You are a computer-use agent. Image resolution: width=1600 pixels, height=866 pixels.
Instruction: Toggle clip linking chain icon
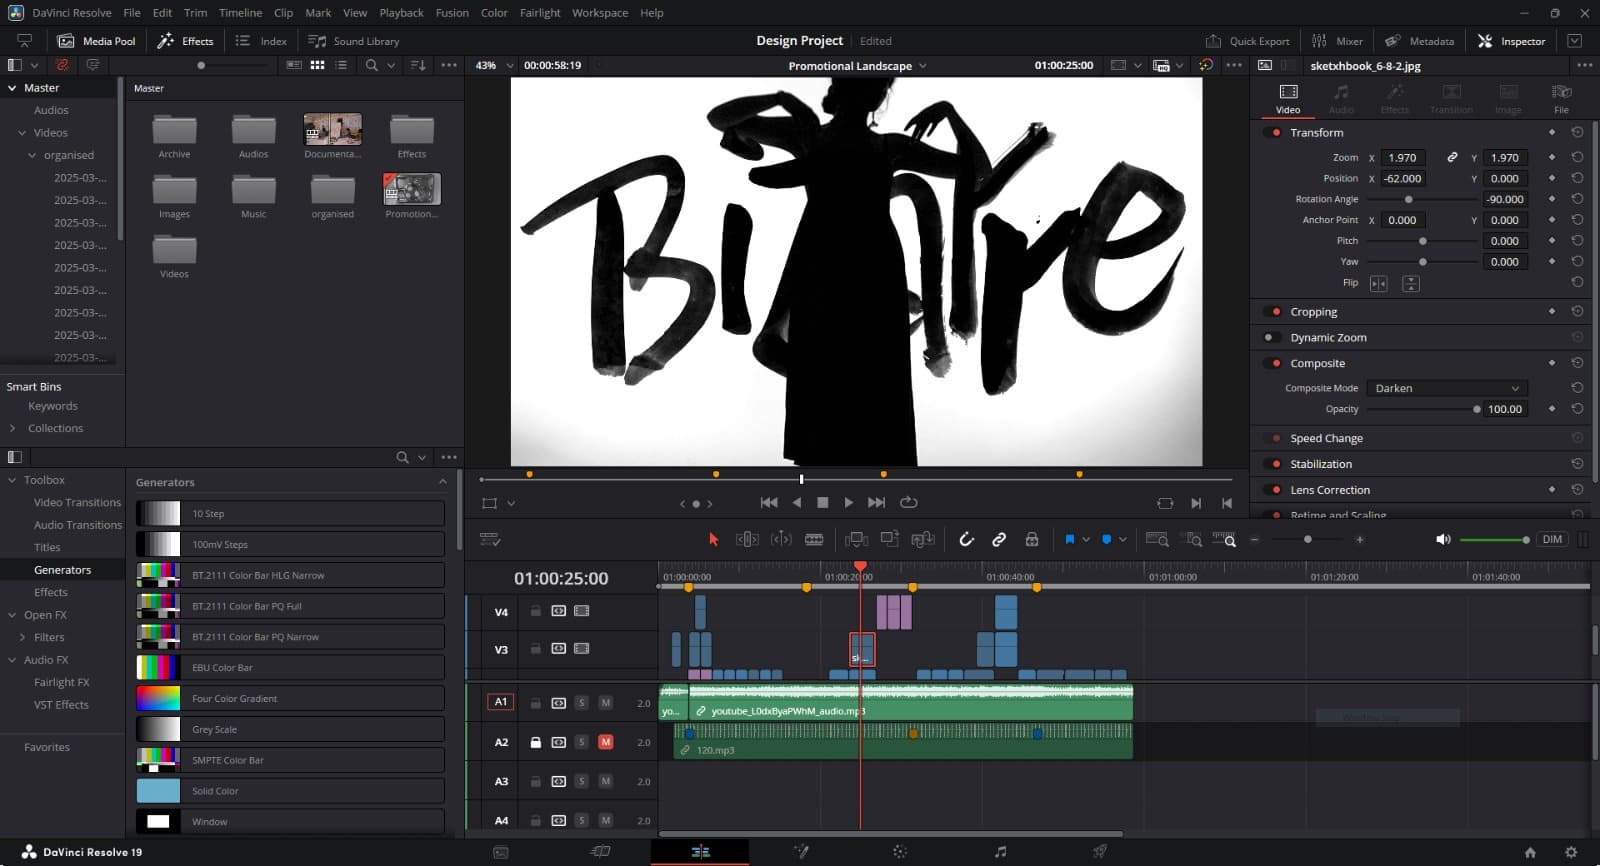(x=999, y=539)
